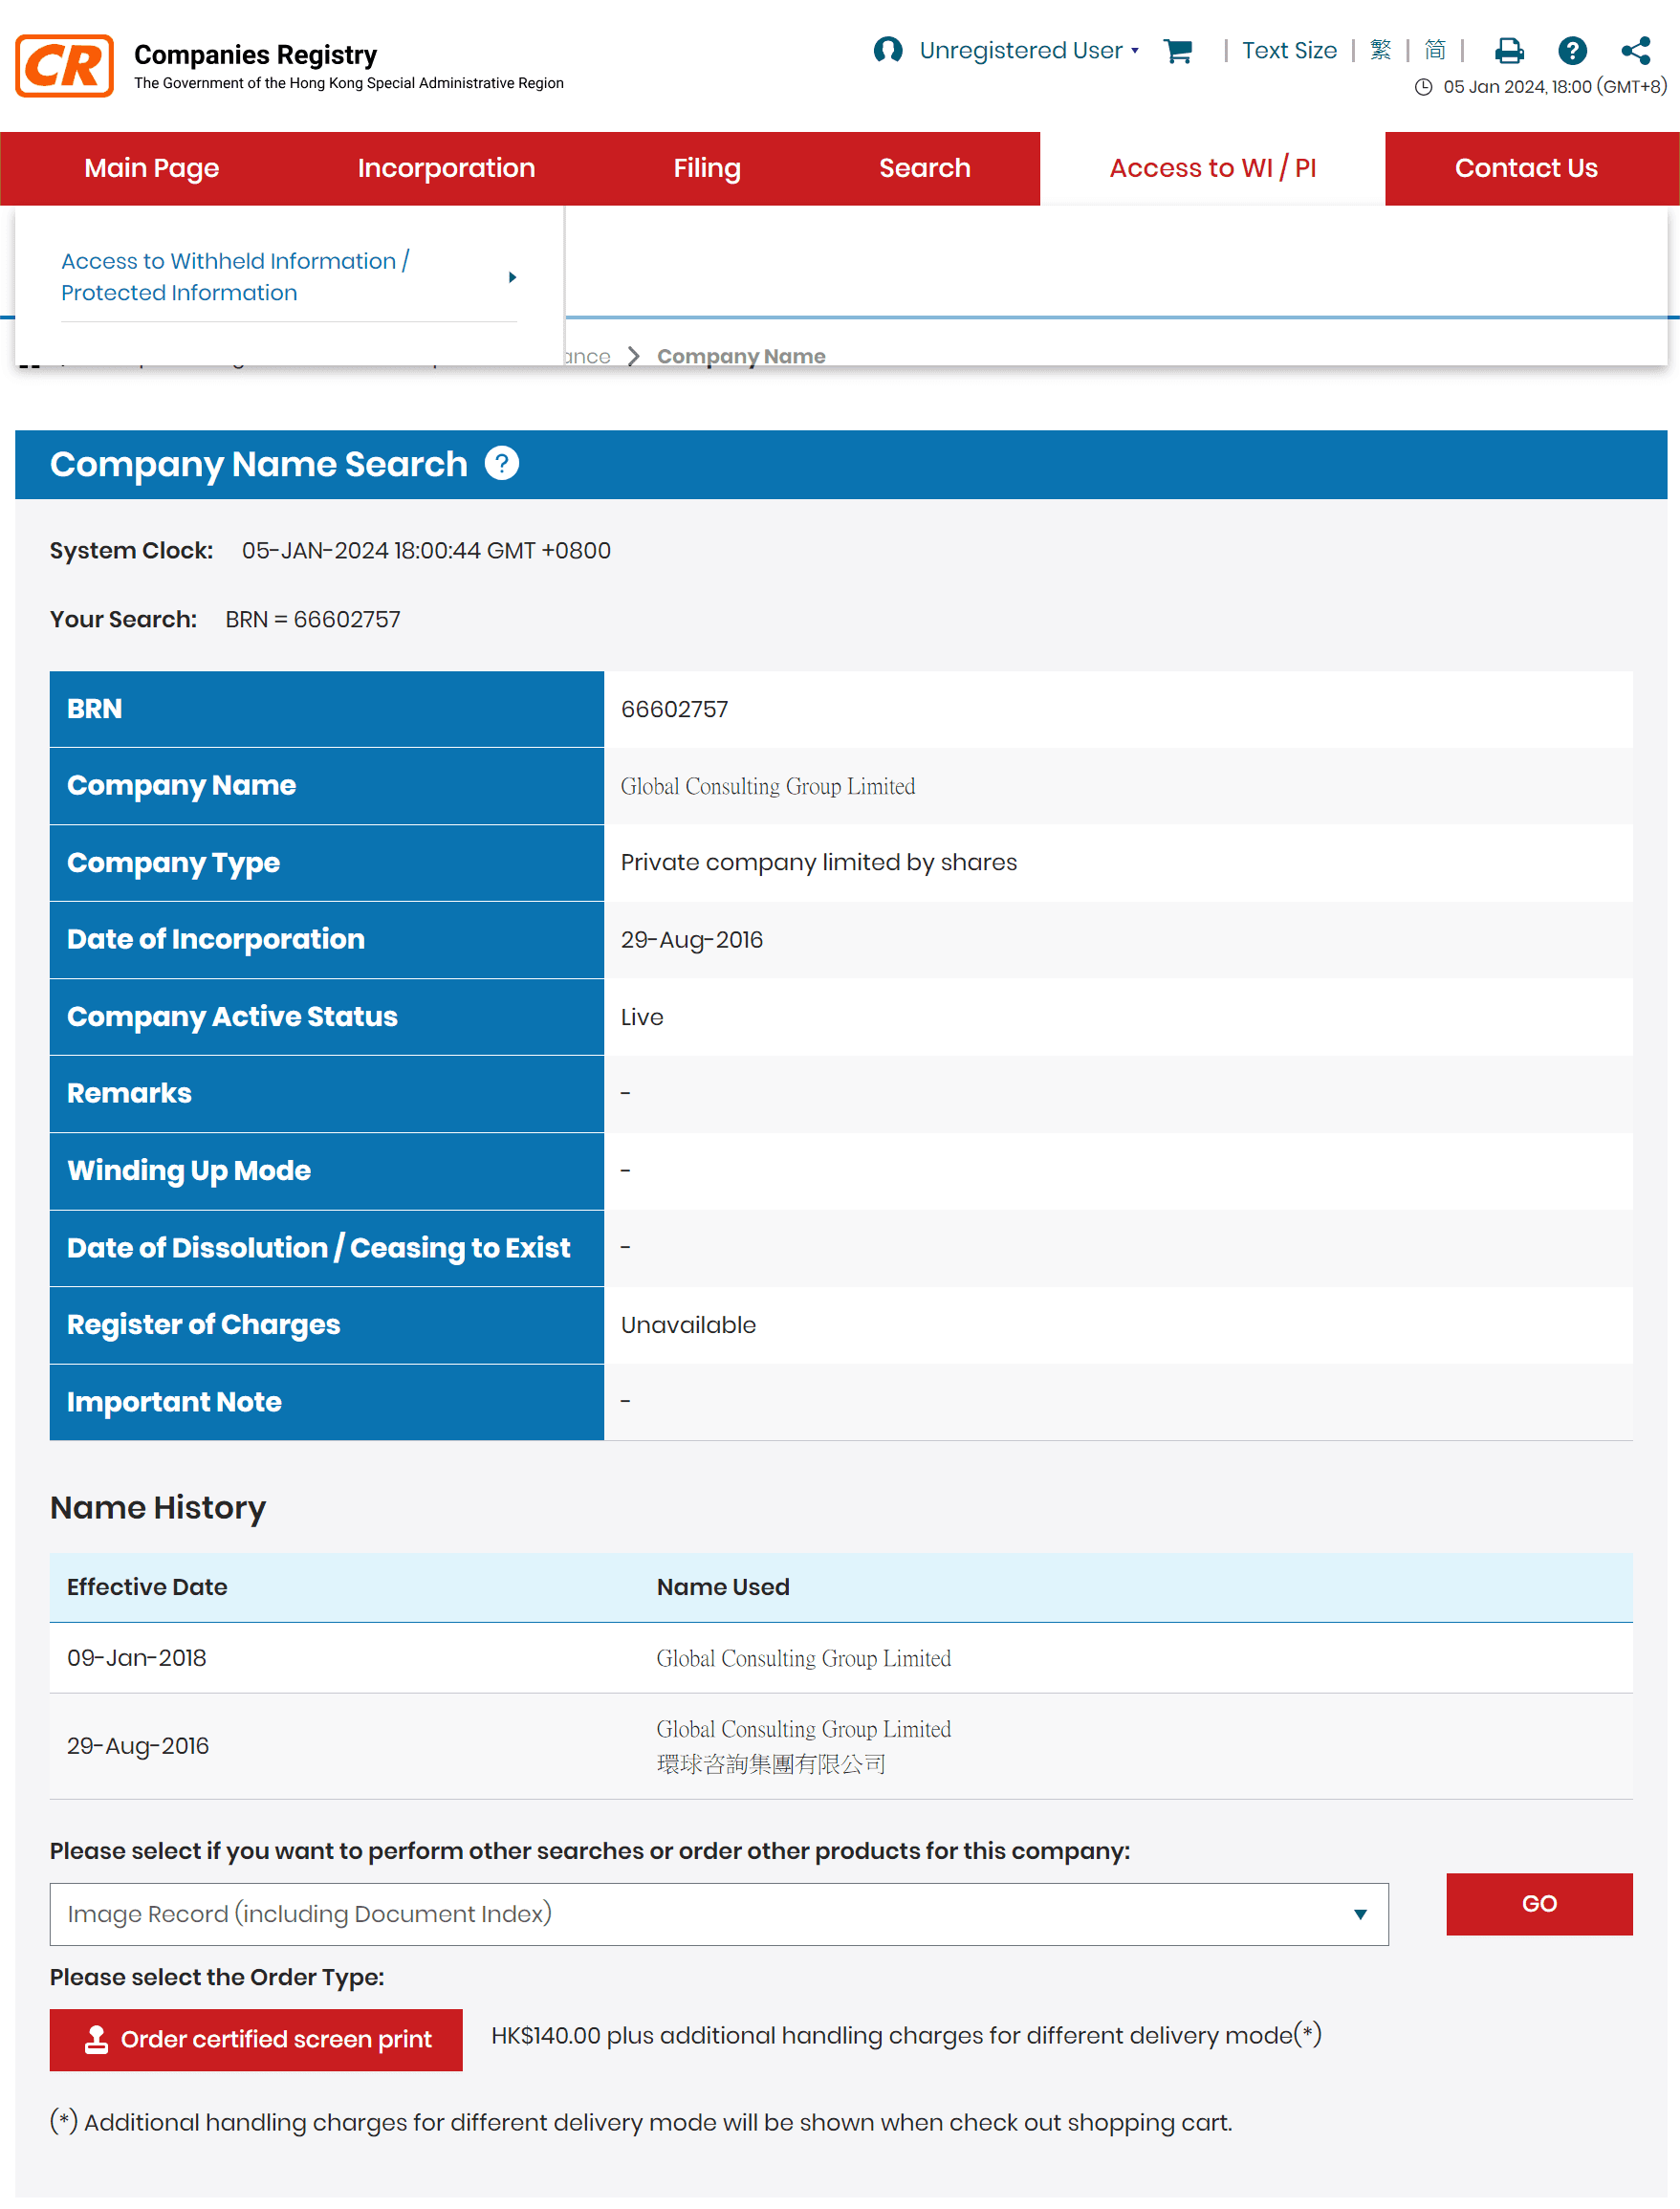Click the Company Name Search help icon
1680x2209 pixels.
(x=501, y=463)
